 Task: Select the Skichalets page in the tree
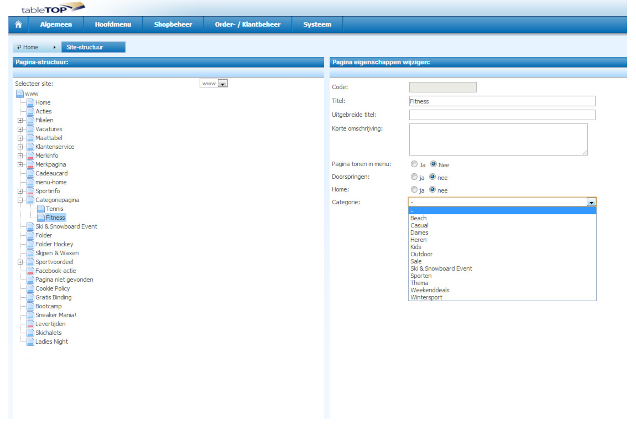[x=48, y=333]
